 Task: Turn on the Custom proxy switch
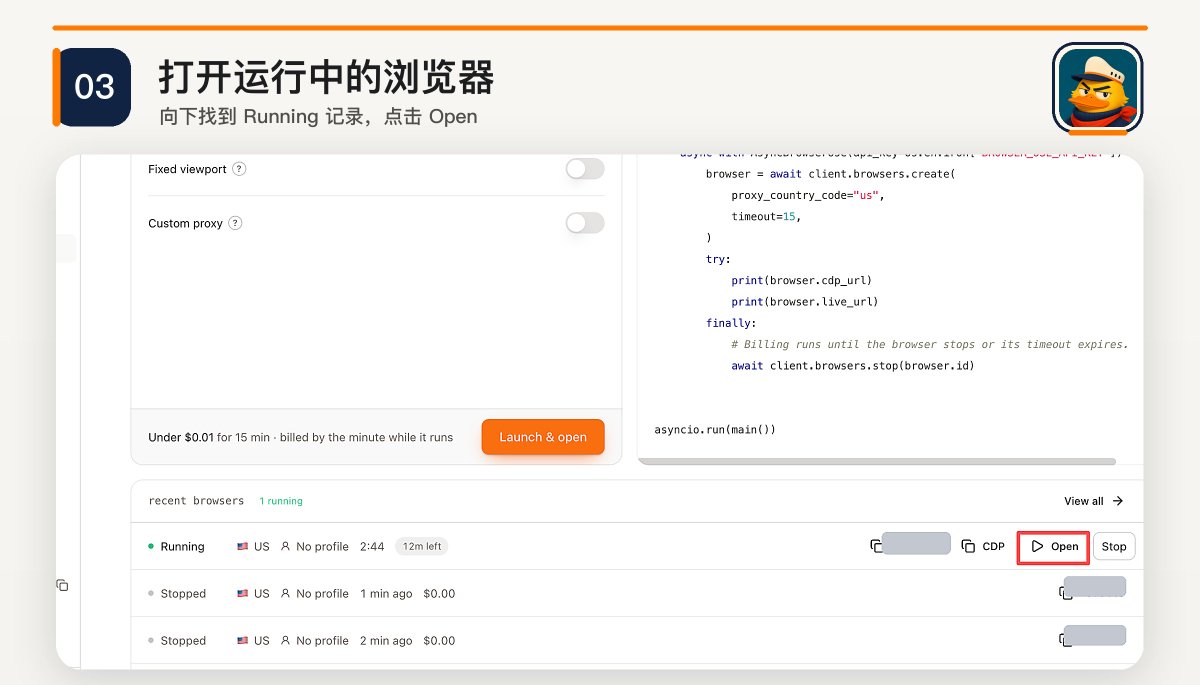coord(585,223)
